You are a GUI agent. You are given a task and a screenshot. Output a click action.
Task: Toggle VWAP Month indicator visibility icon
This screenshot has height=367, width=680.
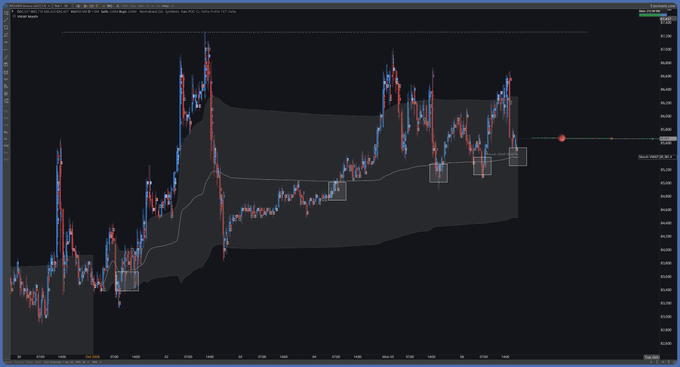[14, 16]
